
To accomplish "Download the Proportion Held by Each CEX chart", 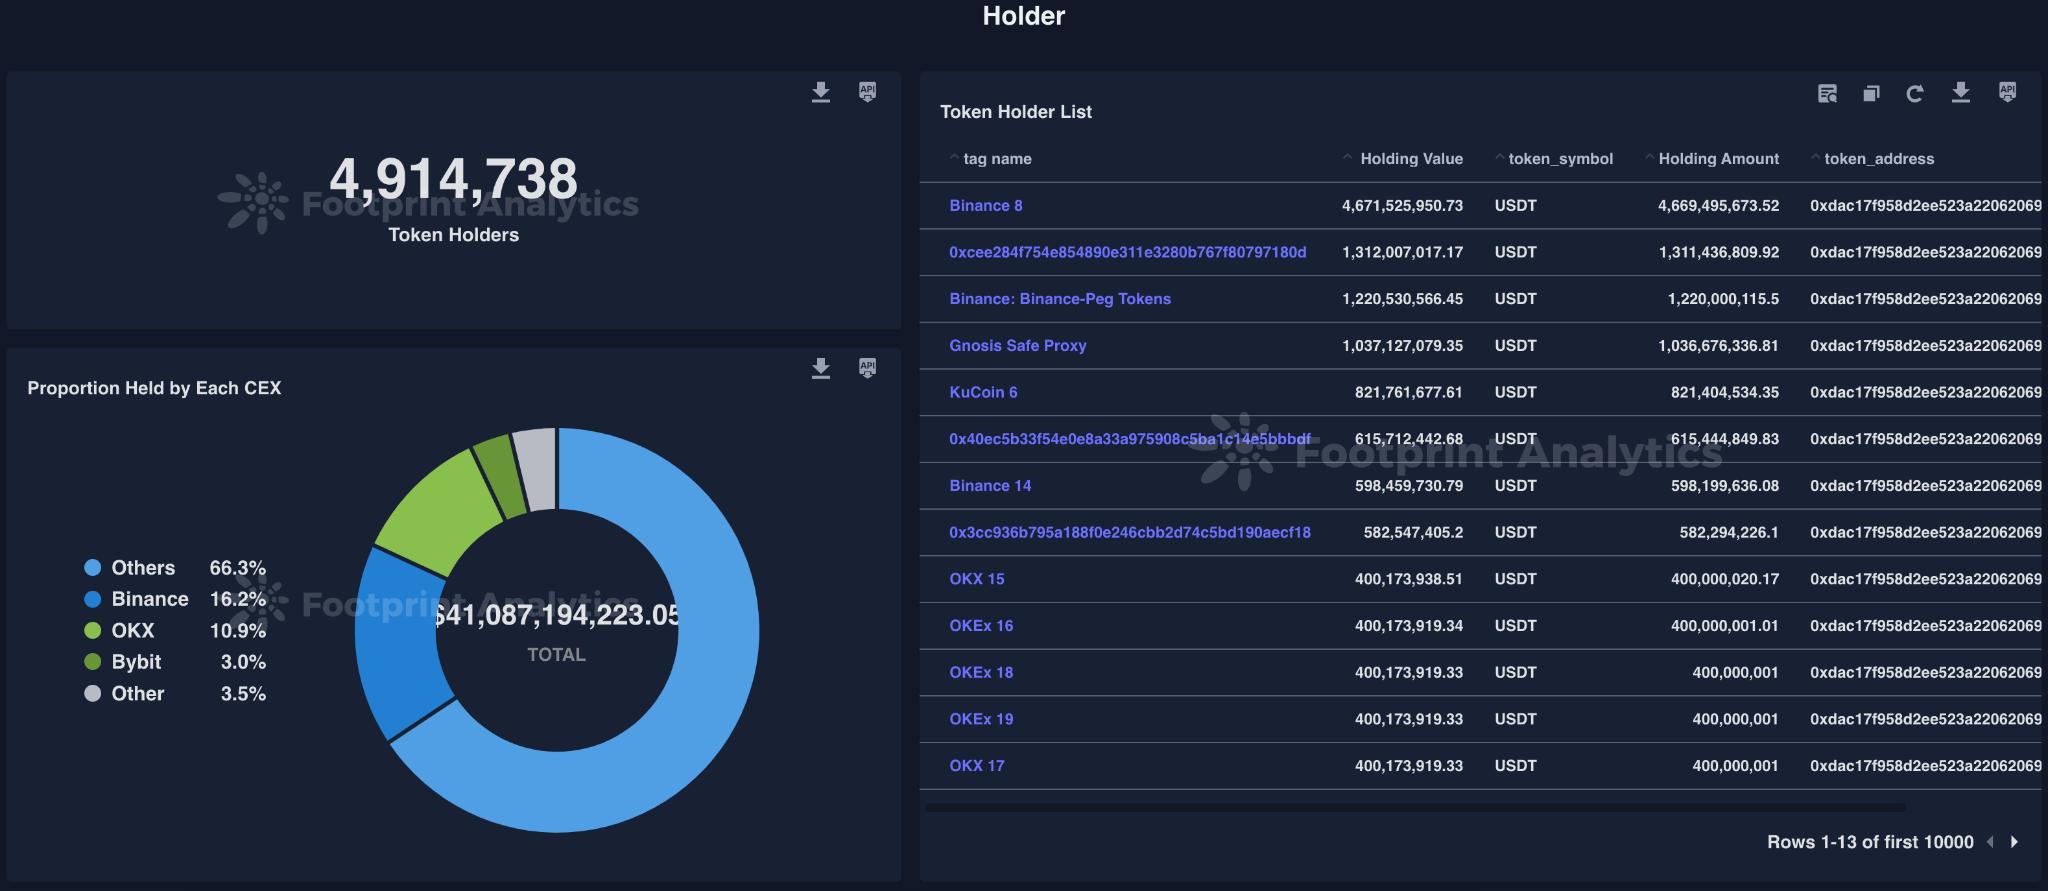I will pyautogui.click(x=821, y=369).
